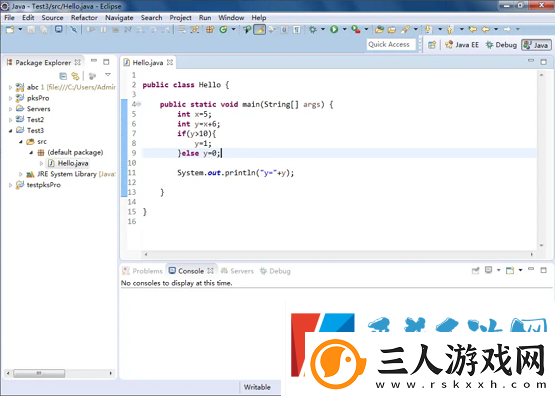Toggle Mark Occurrences highlighter icon
This screenshot has width=555, height=396.
click(x=259, y=30)
